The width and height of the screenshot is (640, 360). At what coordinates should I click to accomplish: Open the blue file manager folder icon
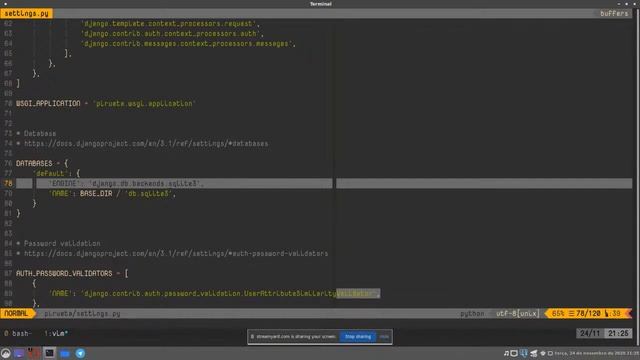(65, 353)
